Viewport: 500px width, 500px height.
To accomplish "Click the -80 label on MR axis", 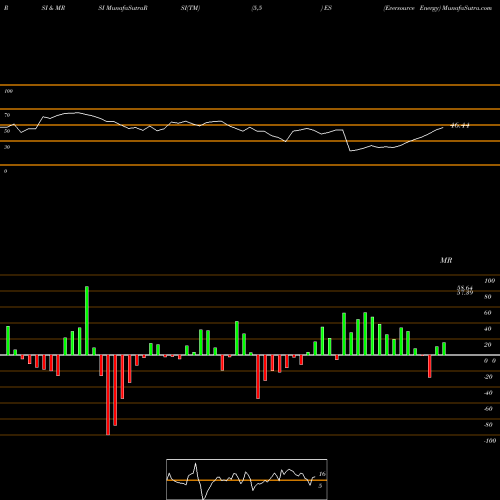I will [488, 425].
